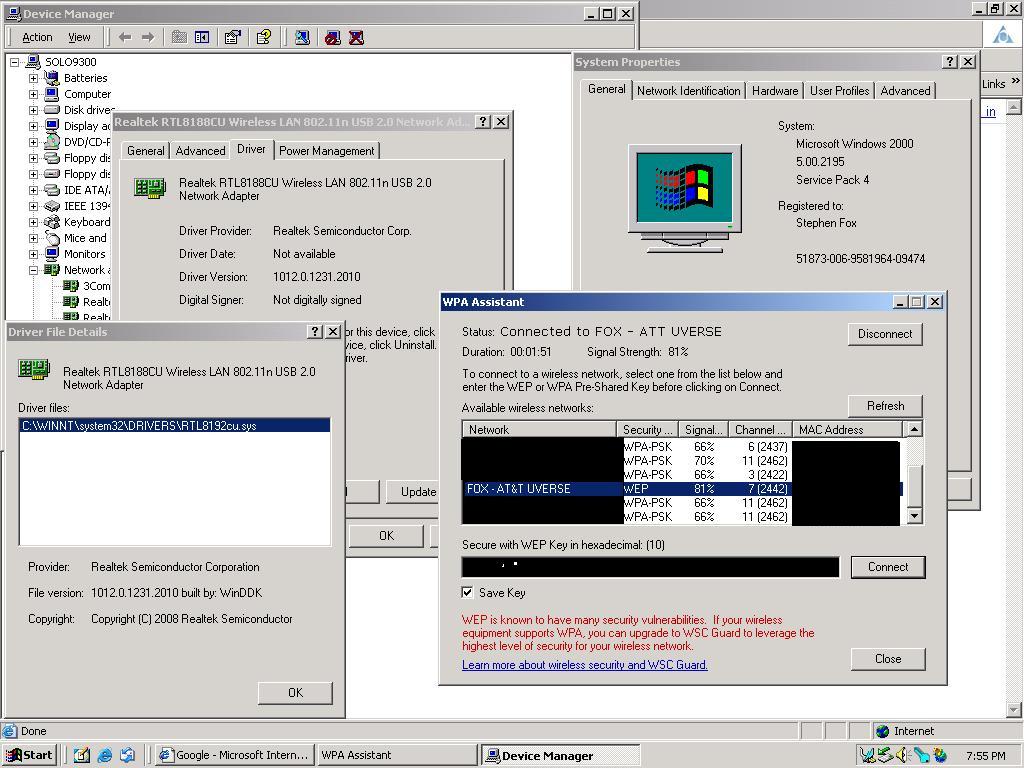Click the Up One Level toolbar icon
The image size is (1024, 768).
(x=179, y=37)
